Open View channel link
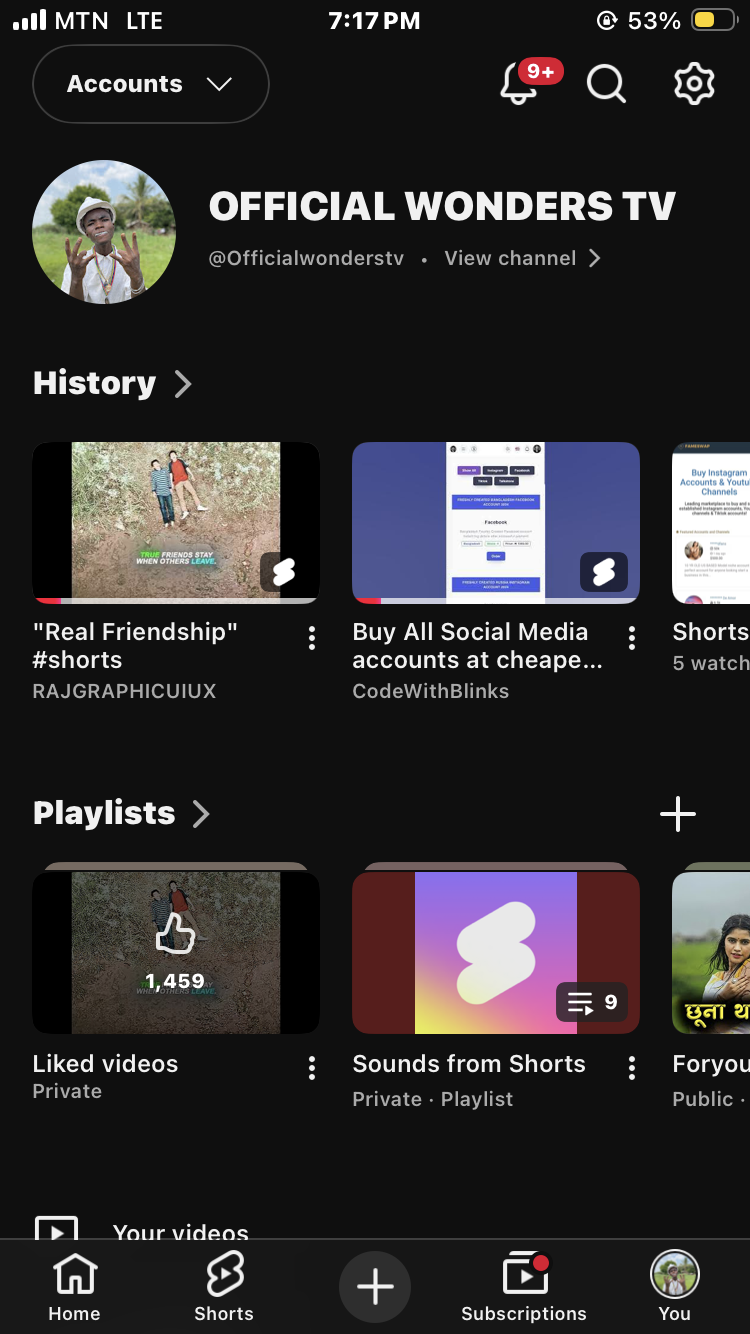The height and width of the screenshot is (1334, 750). (x=511, y=258)
